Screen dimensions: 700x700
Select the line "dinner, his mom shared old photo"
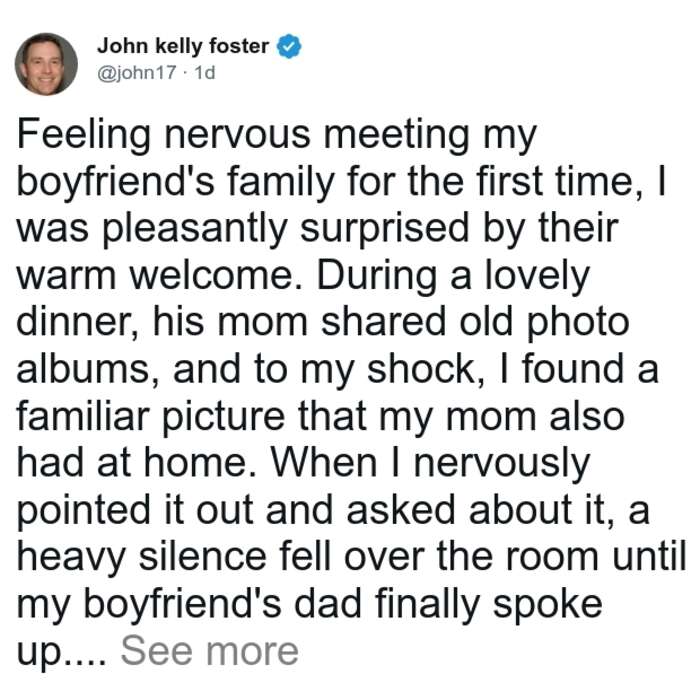click(x=323, y=322)
